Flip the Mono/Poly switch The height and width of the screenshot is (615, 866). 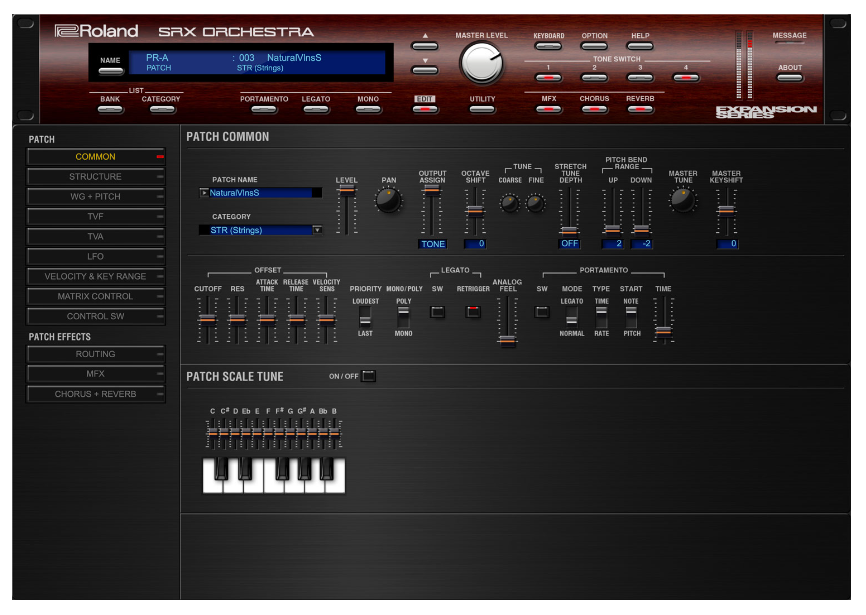pyautogui.click(x=404, y=317)
